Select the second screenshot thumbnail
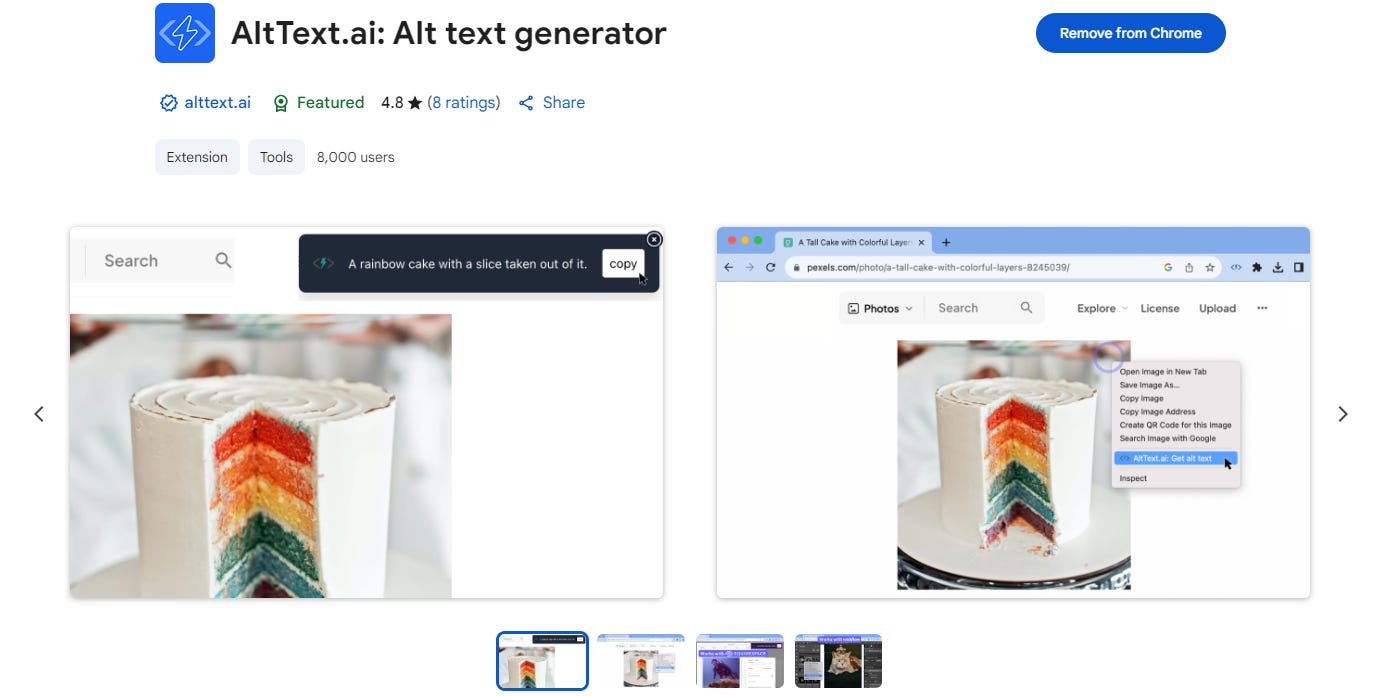The height and width of the screenshot is (696, 1392). 641,661
